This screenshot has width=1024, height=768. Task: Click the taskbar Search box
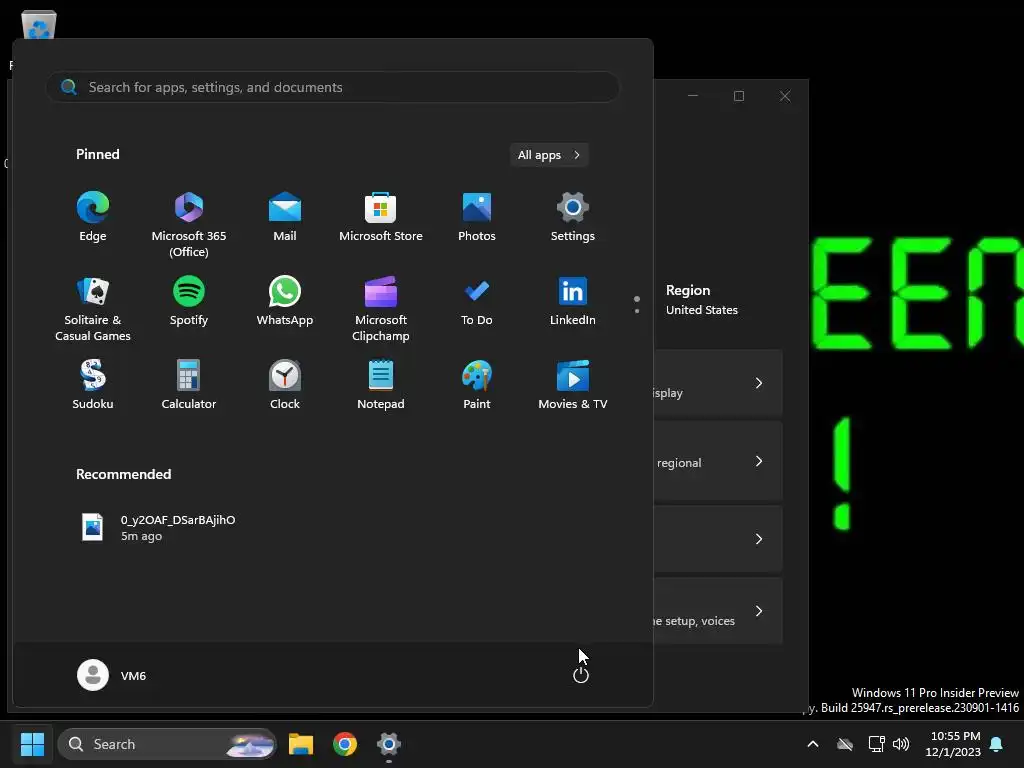click(167, 744)
